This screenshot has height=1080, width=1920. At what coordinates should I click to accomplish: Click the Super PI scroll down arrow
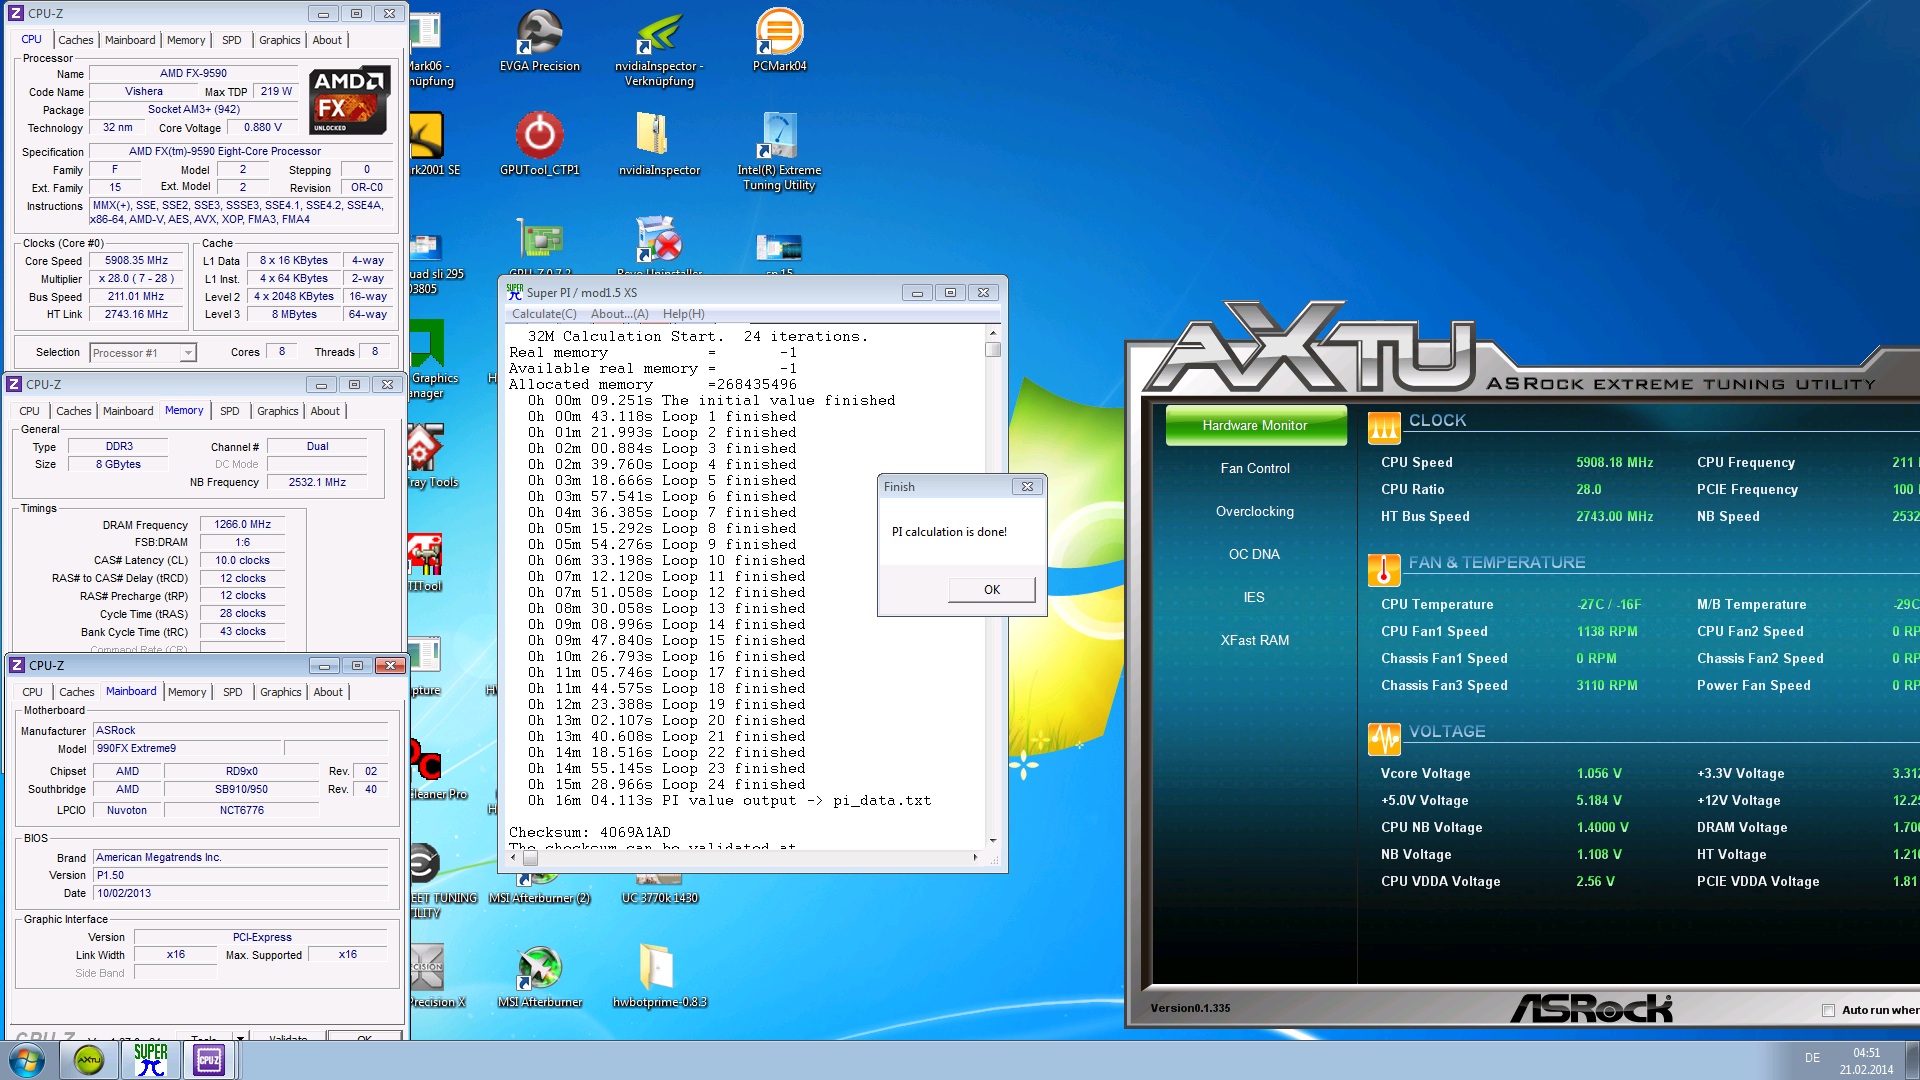[992, 841]
